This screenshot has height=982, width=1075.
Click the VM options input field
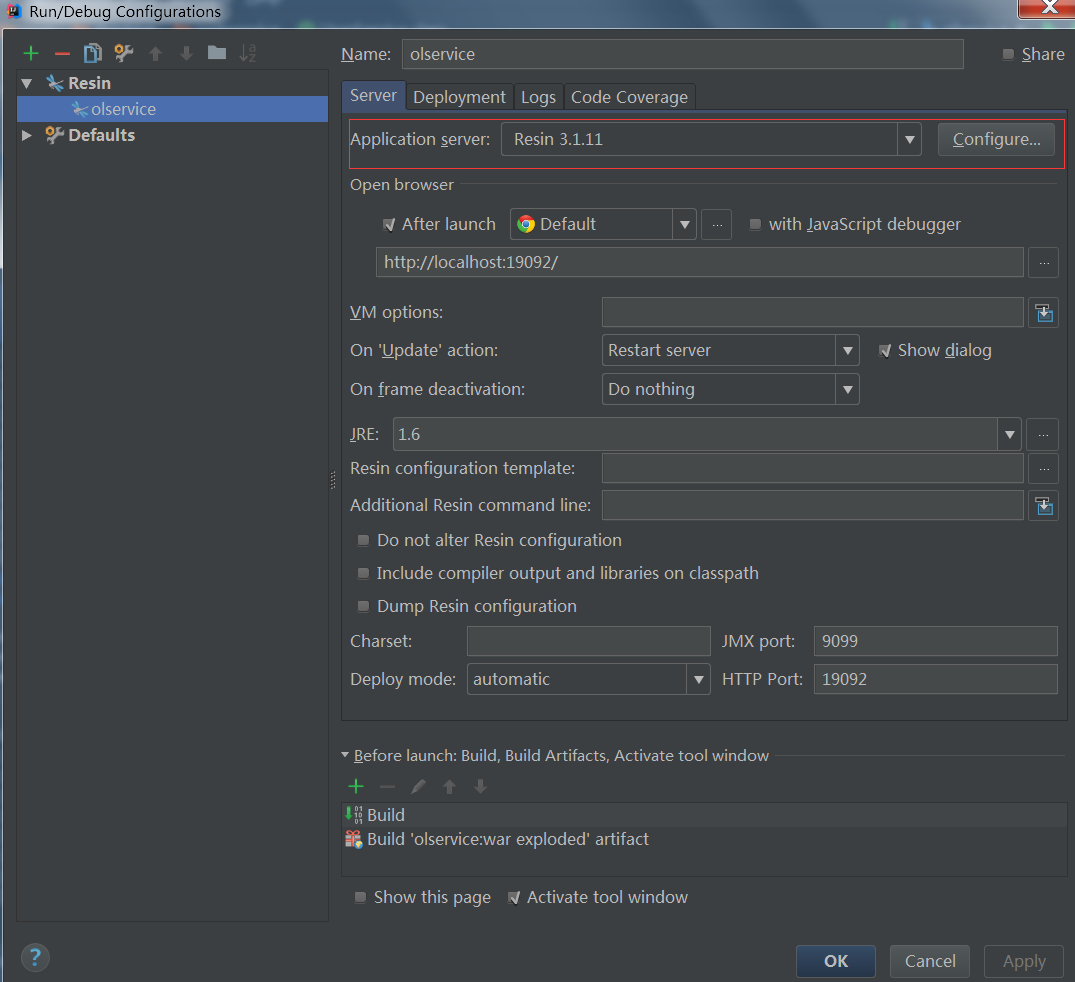coord(812,313)
